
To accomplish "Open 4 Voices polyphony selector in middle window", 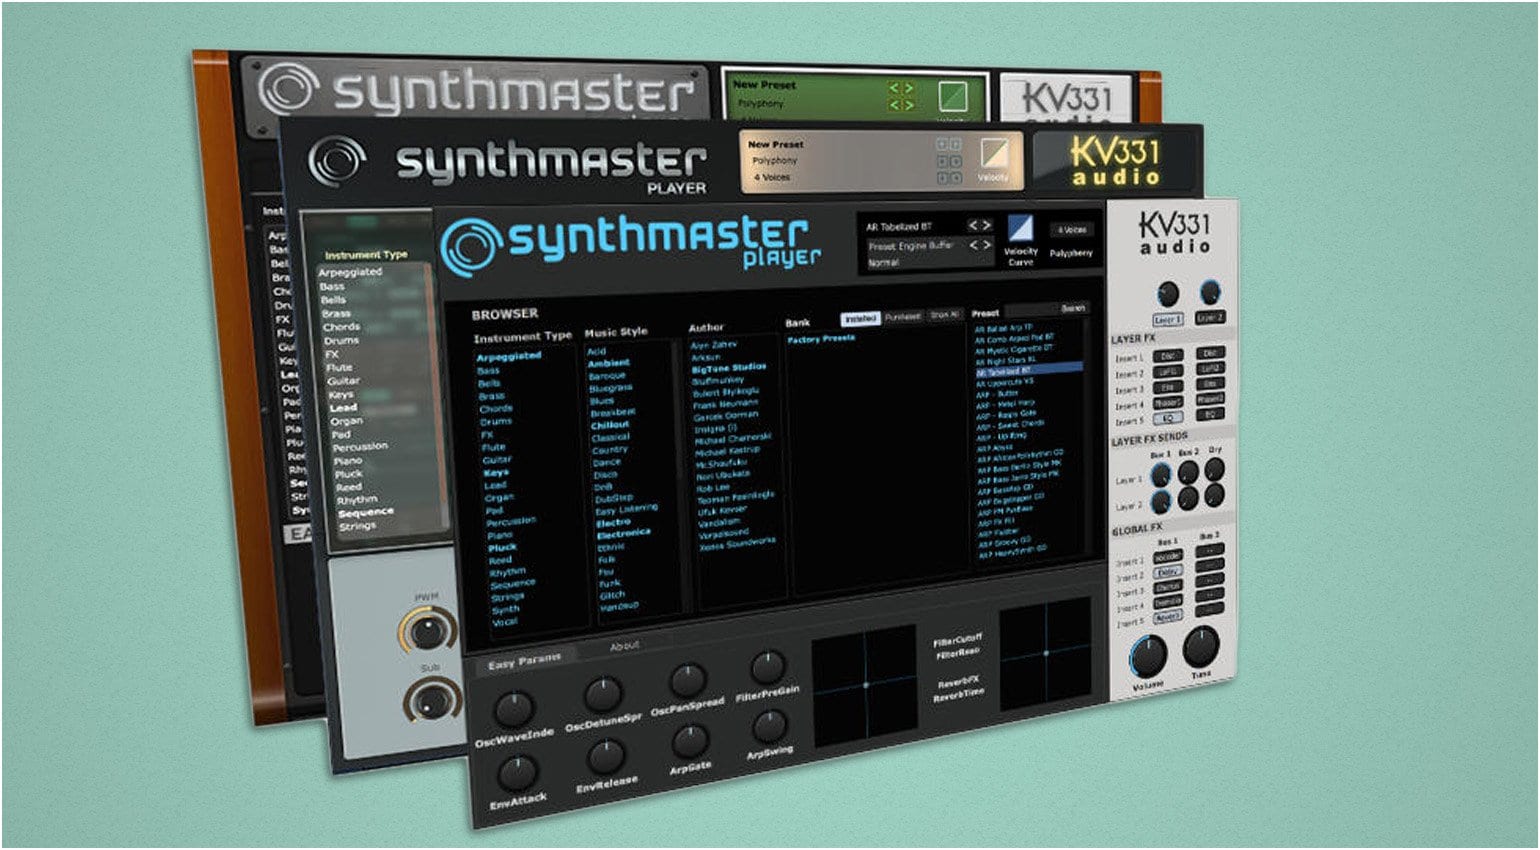I will tap(772, 177).
